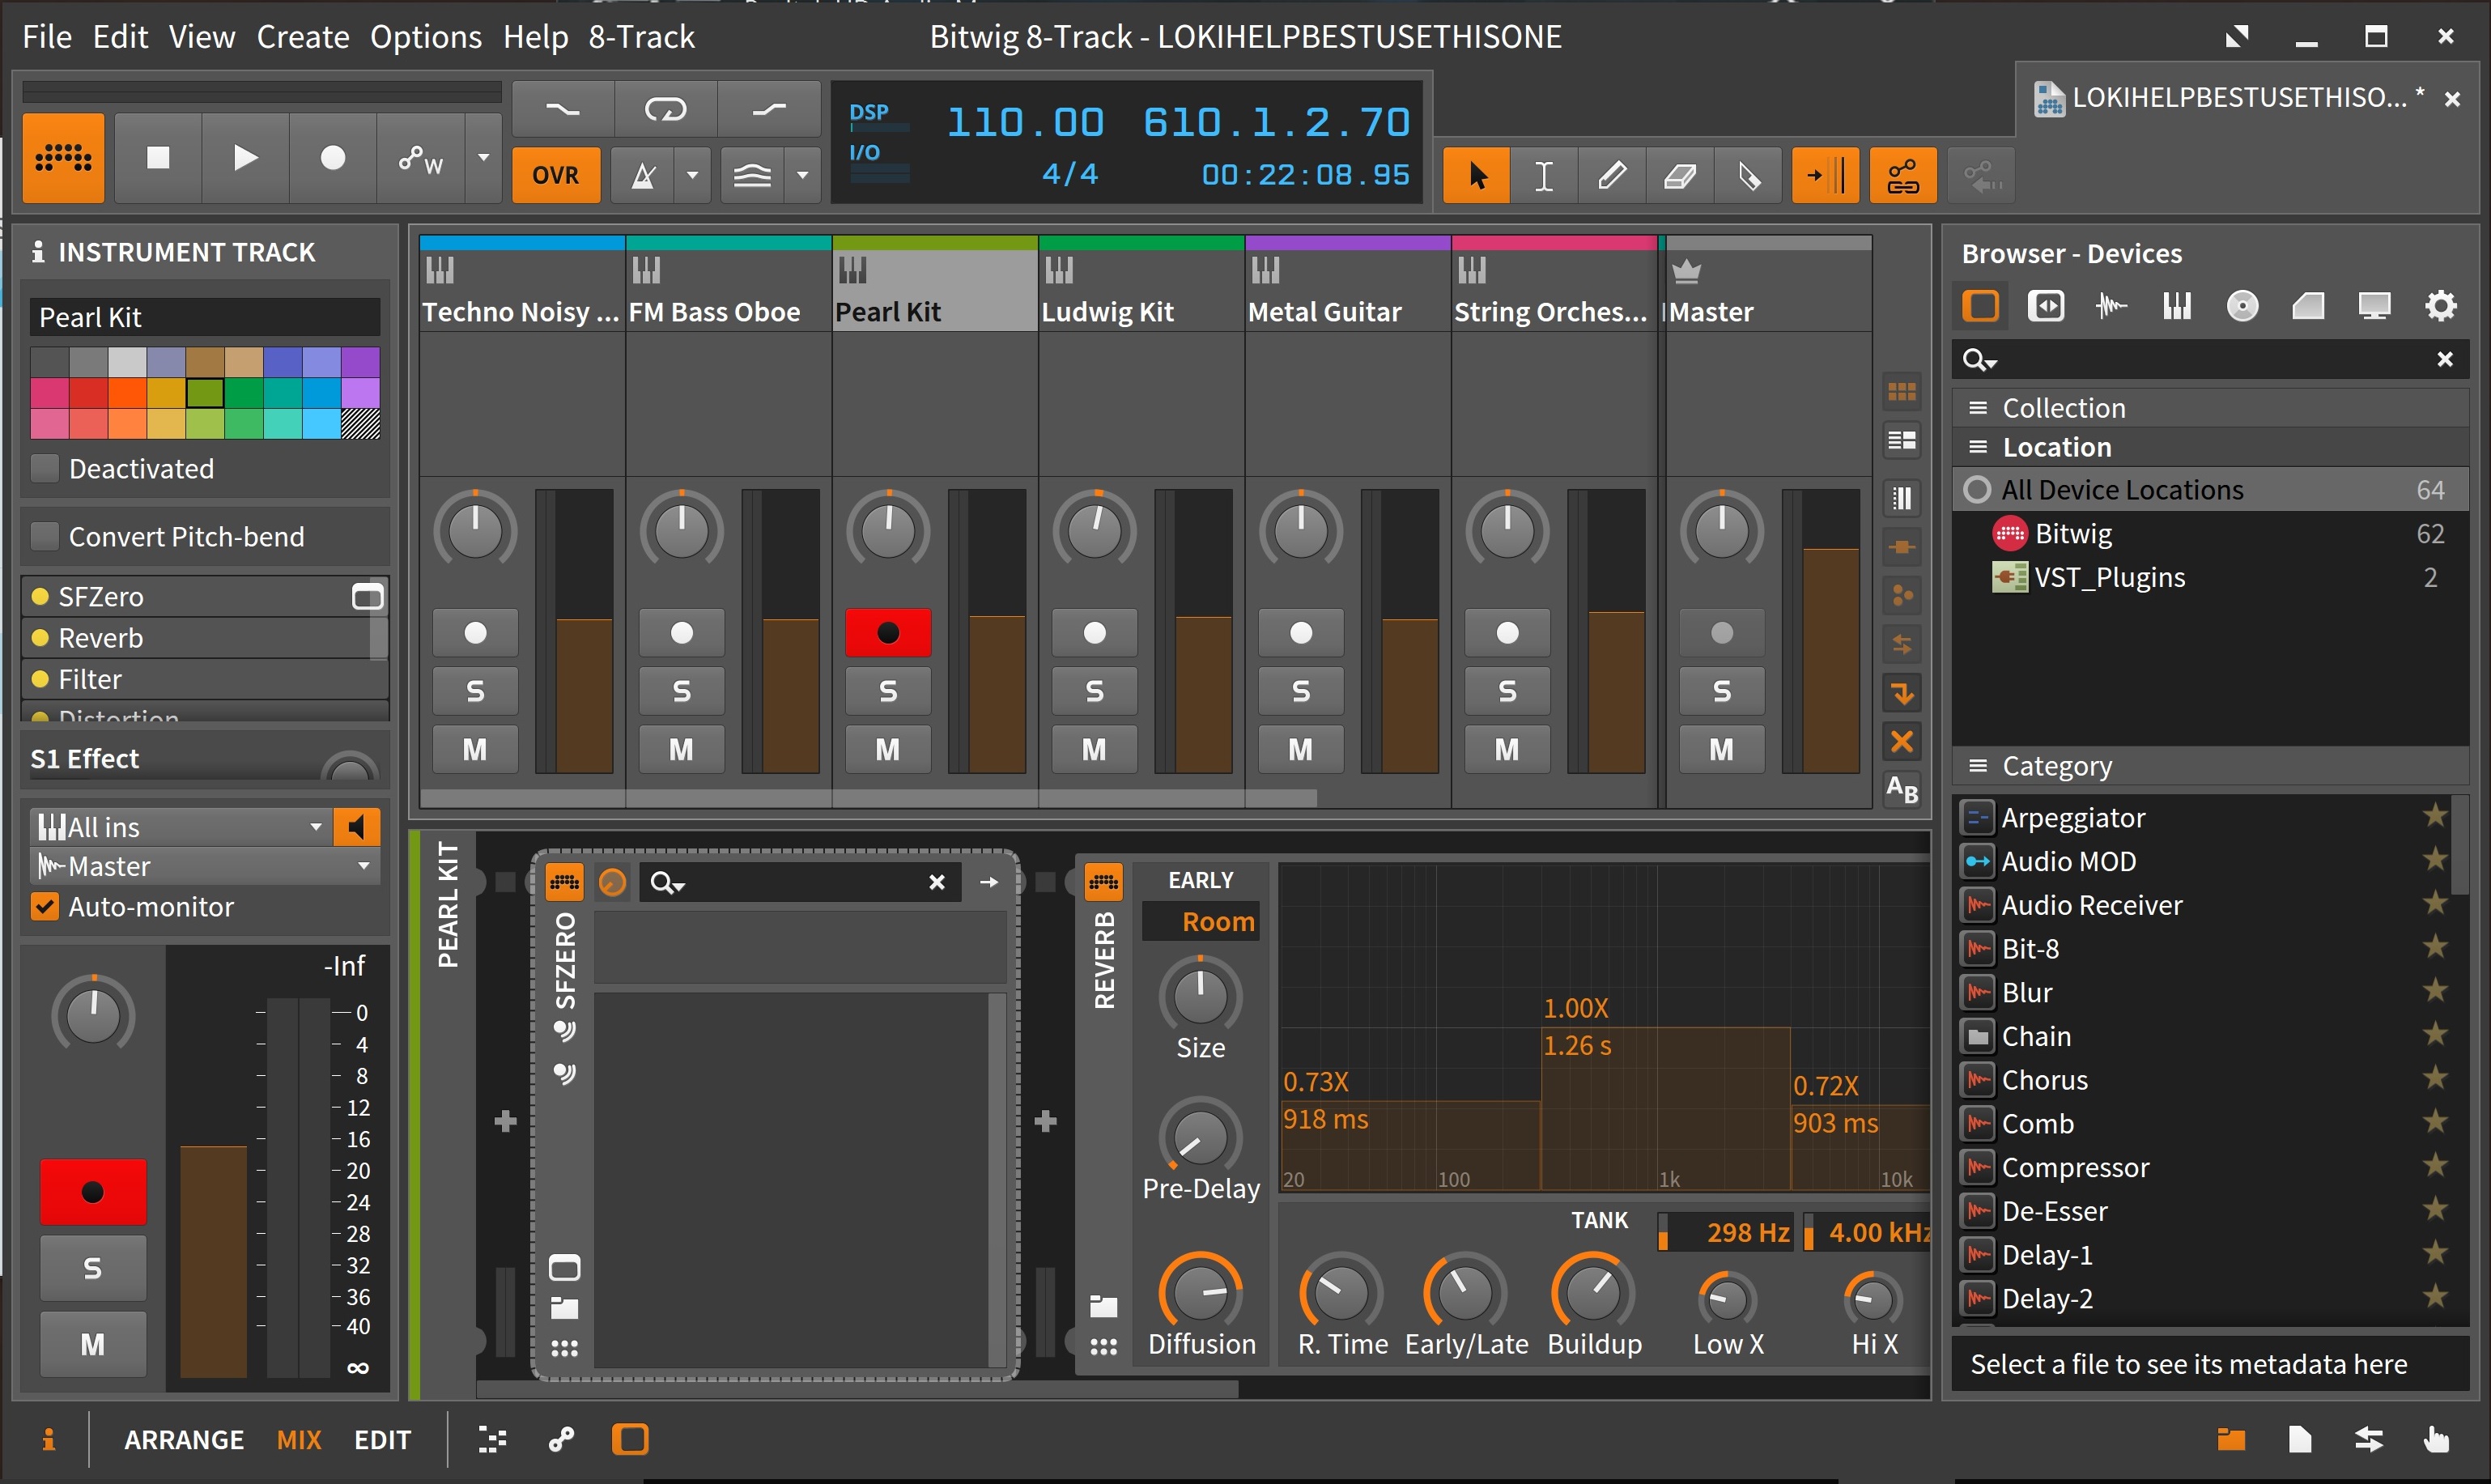Open the 8-Track menu
Image resolution: width=2491 pixels, height=1484 pixels.
click(641, 37)
